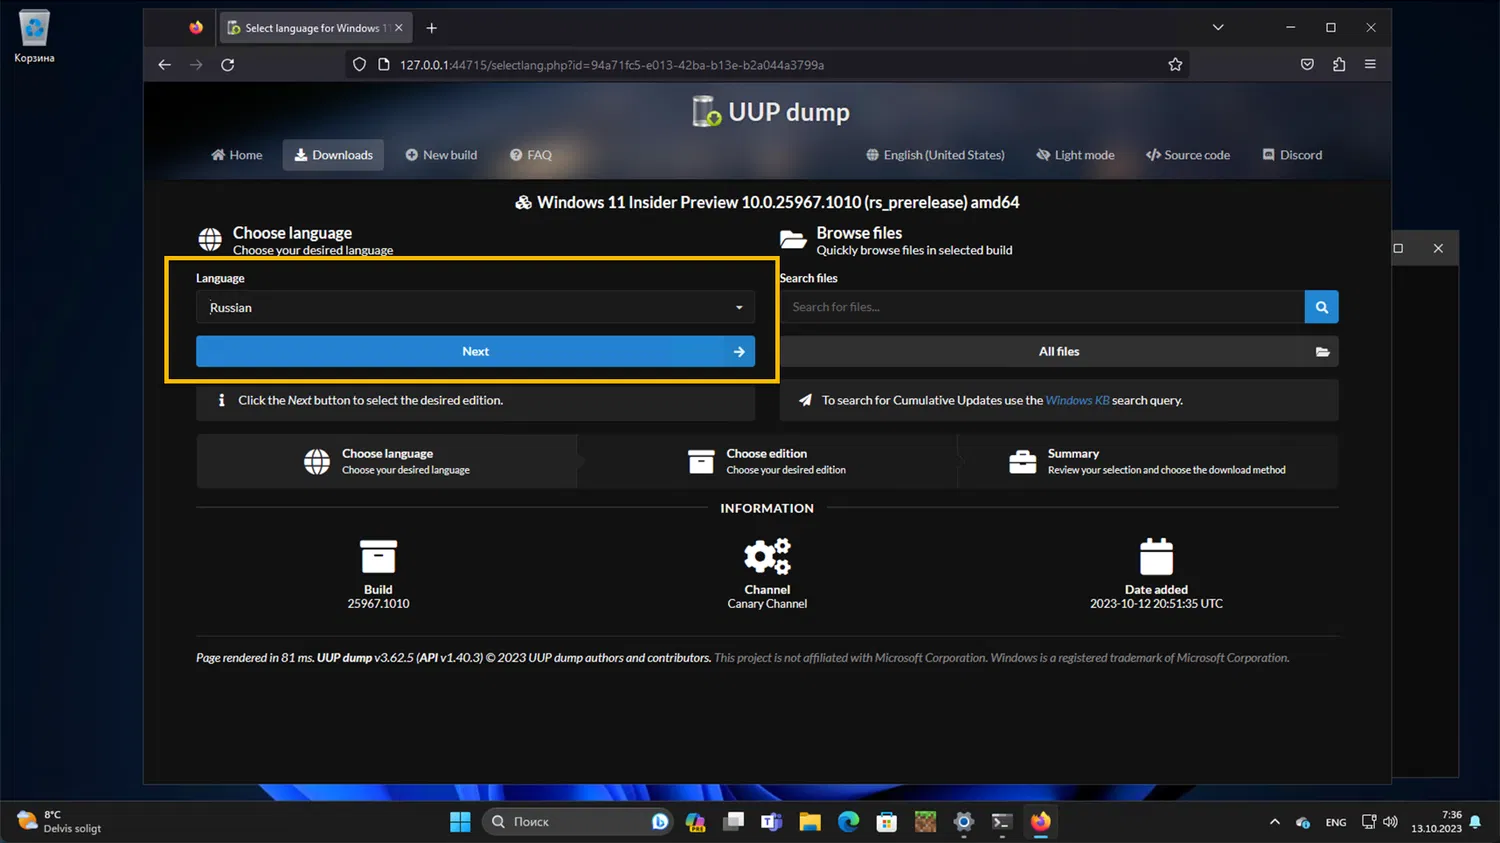Open File Explorer from the taskbar
This screenshot has height=843, width=1500.
coord(810,822)
